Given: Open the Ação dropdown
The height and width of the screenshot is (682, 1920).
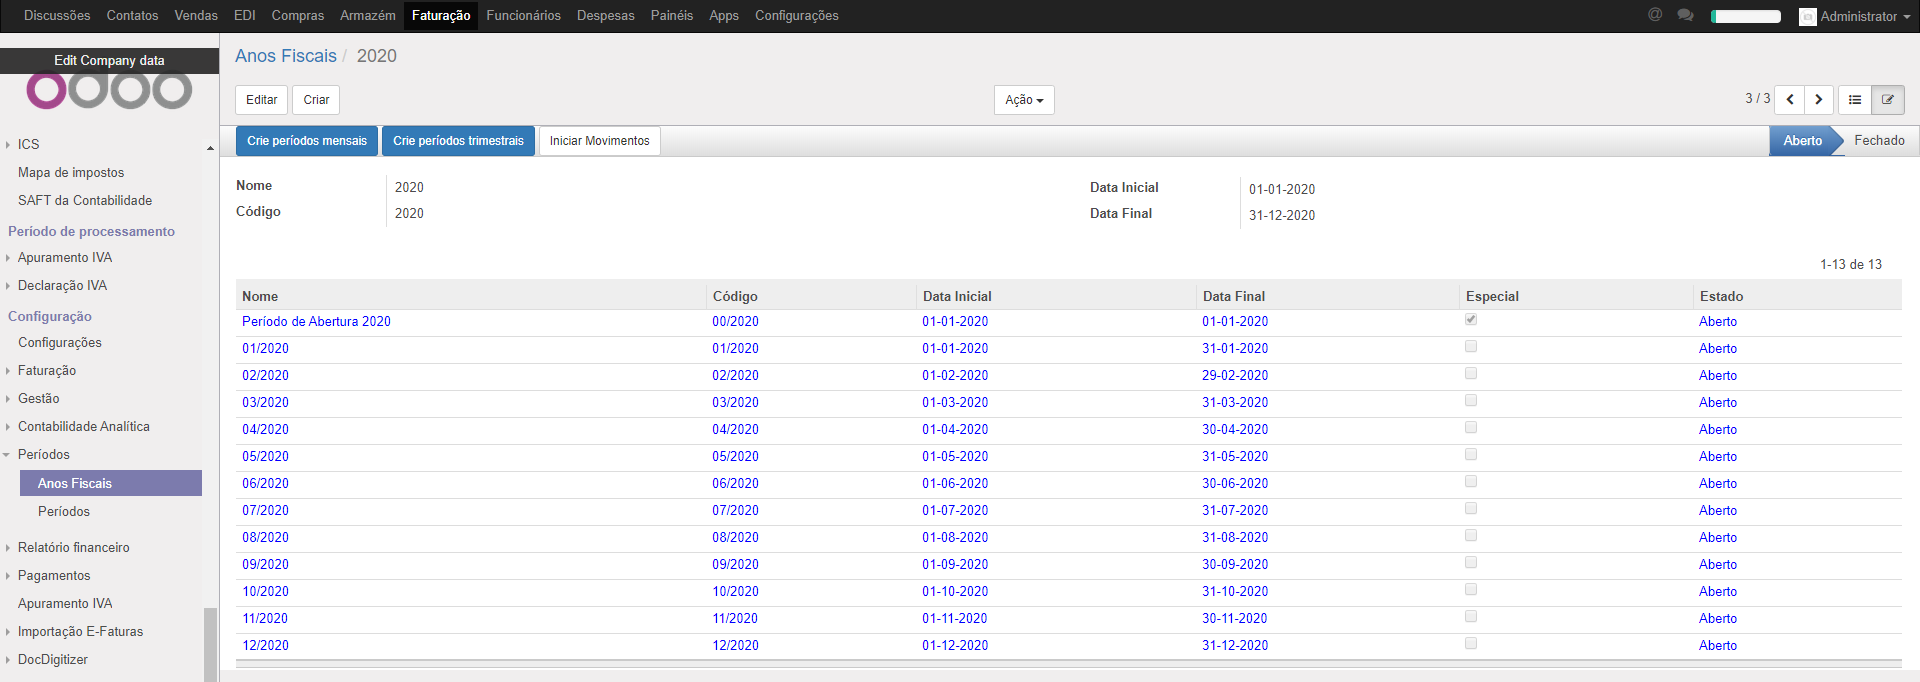Looking at the screenshot, I should (1024, 100).
